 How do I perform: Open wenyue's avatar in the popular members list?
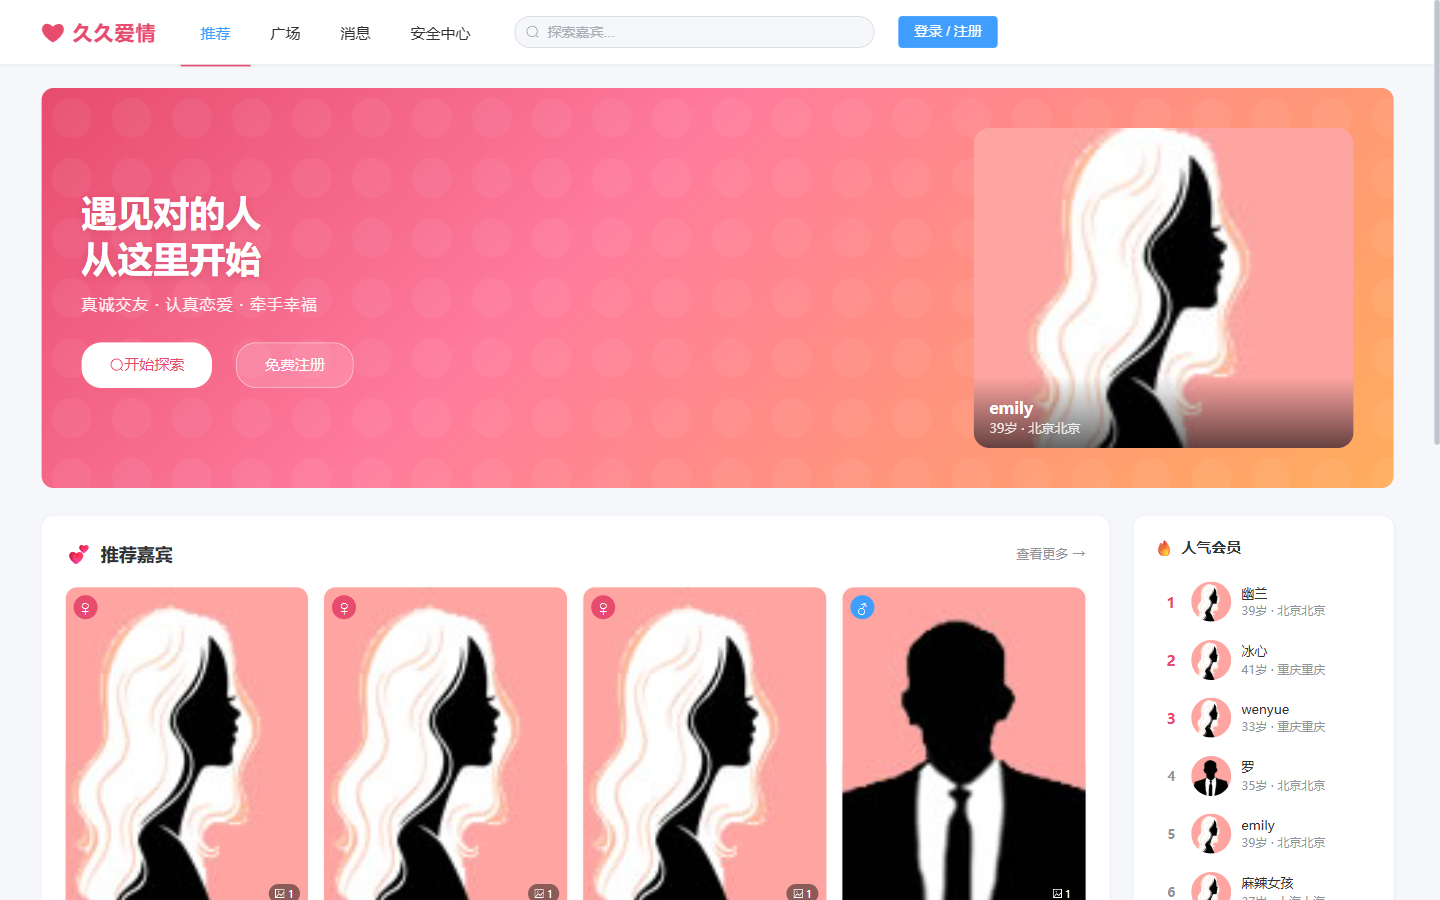click(1211, 718)
